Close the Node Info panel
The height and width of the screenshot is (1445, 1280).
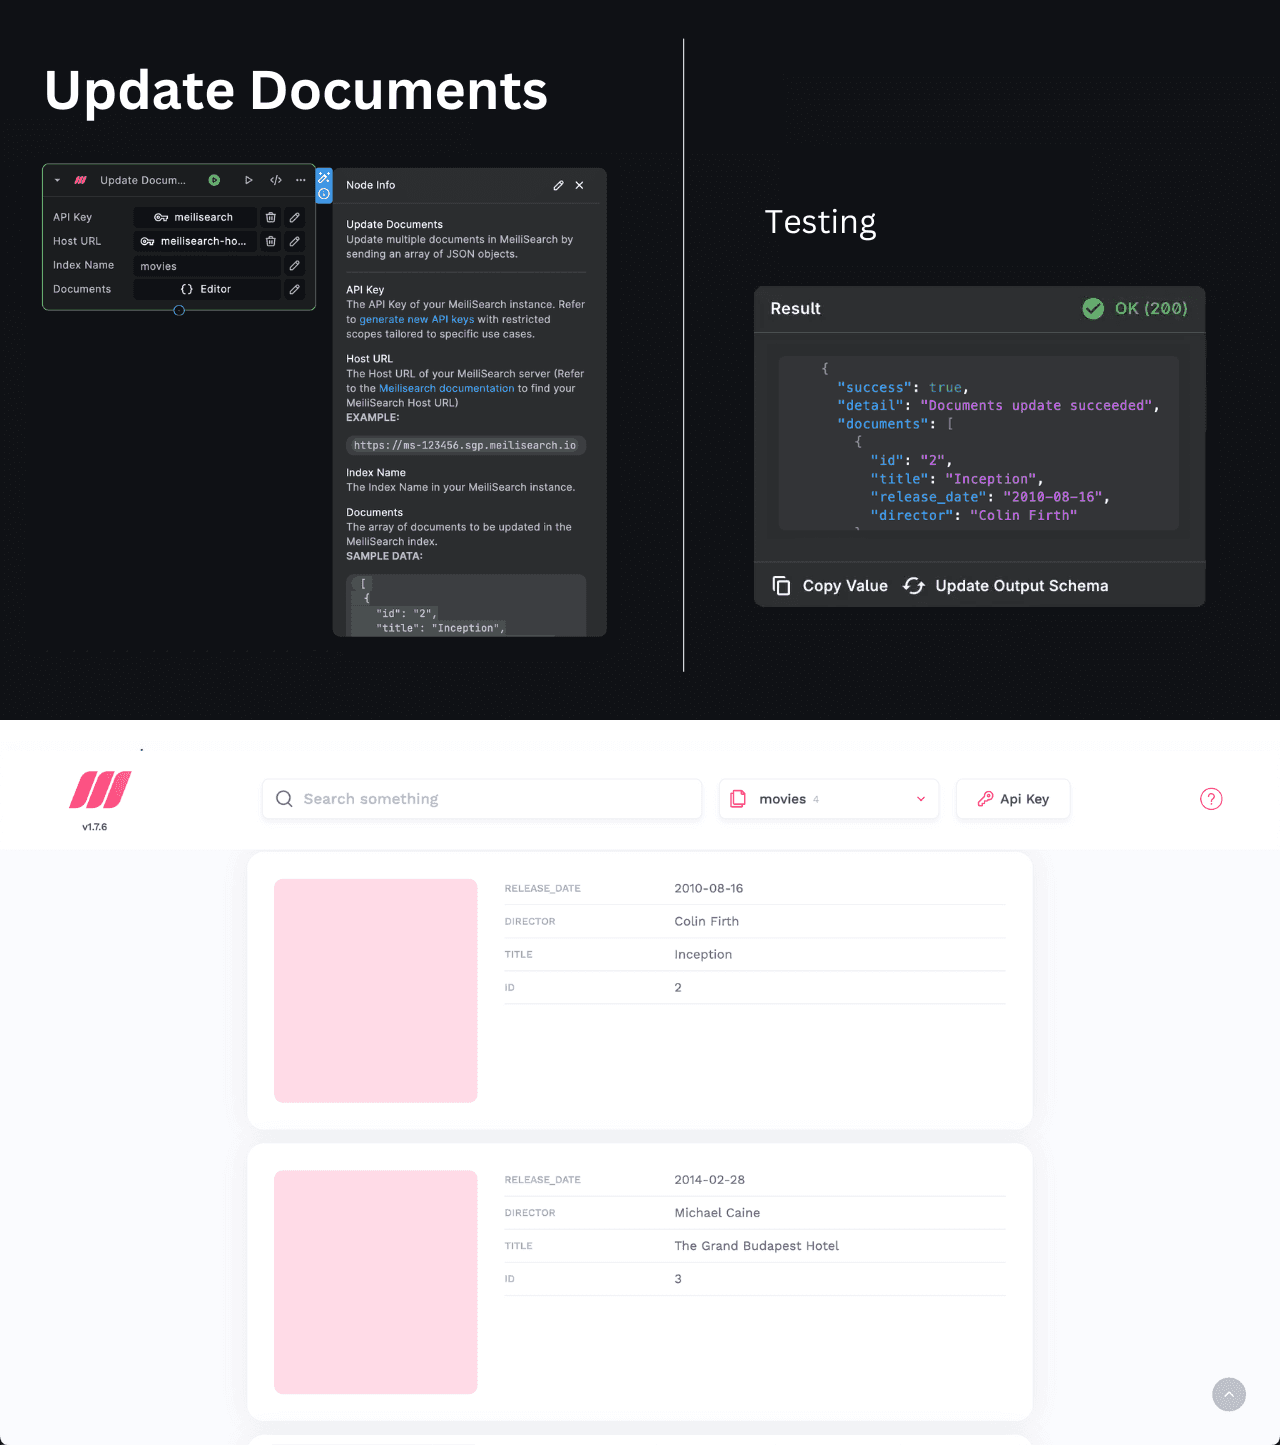[580, 185]
